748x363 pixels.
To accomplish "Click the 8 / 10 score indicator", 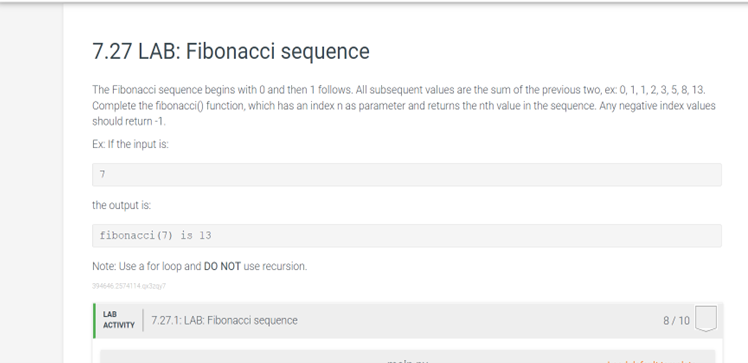I will [x=676, y=321].
